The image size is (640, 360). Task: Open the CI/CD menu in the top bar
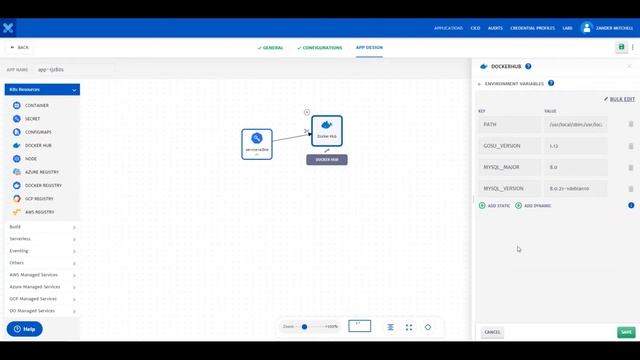click(475, 28)
